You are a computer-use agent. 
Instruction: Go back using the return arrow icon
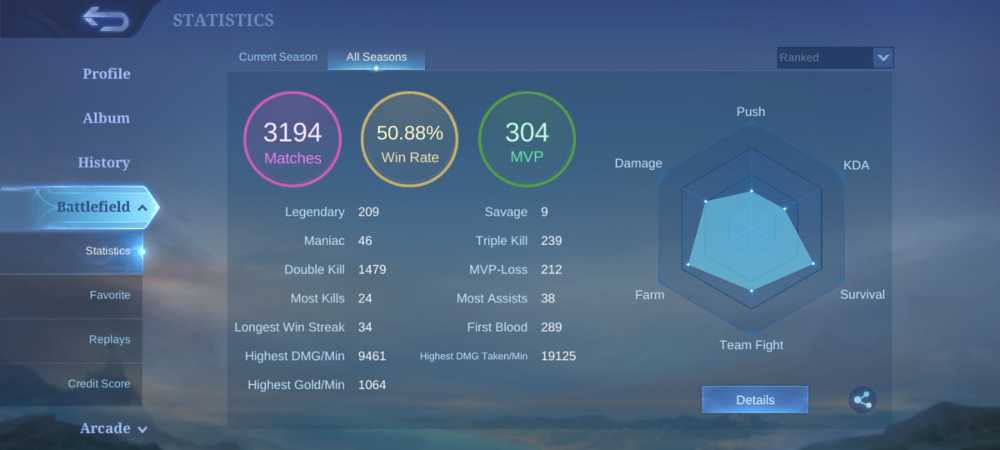click(105, 18)
